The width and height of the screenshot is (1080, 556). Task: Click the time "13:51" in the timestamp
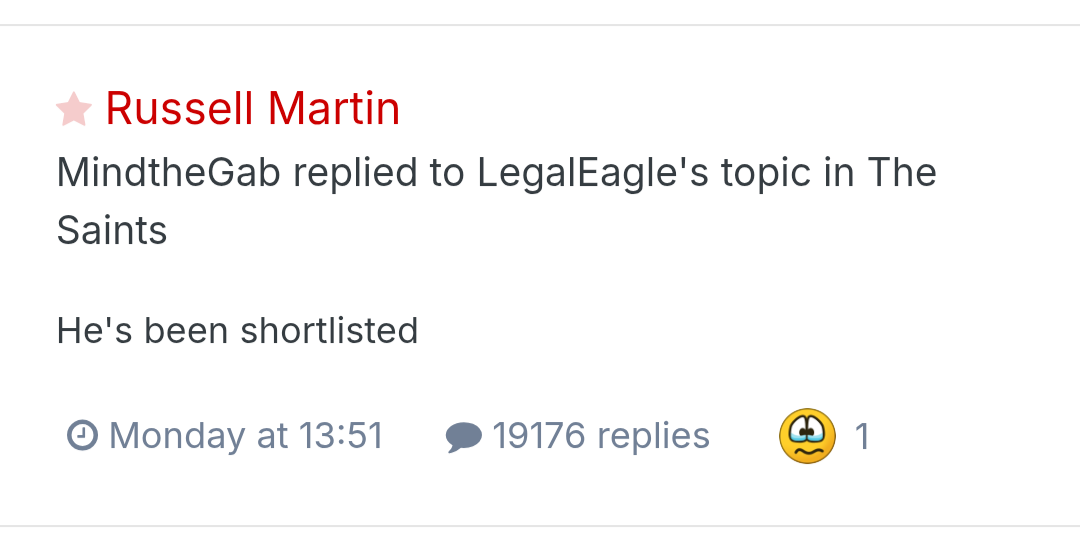(341, 436)
